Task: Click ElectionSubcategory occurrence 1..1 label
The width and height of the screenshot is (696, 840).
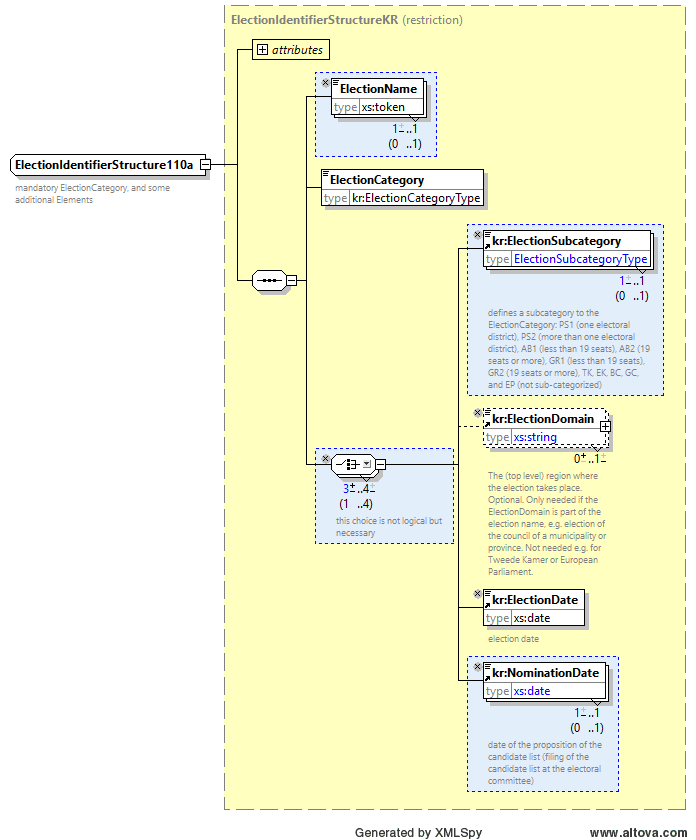Action: (632, 281)
